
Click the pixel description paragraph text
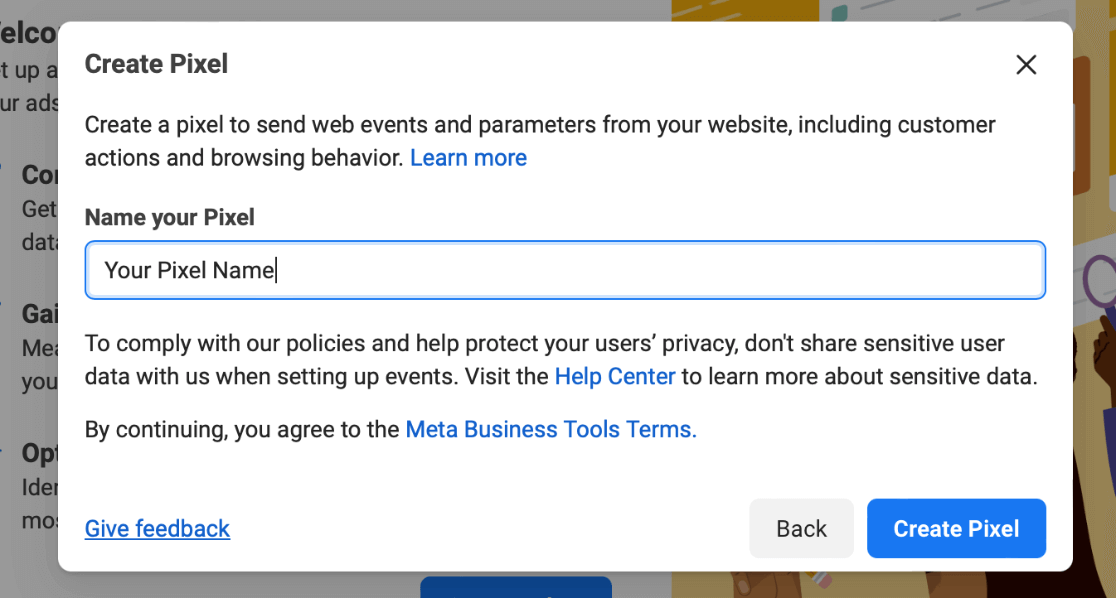[x=540, y=141]
